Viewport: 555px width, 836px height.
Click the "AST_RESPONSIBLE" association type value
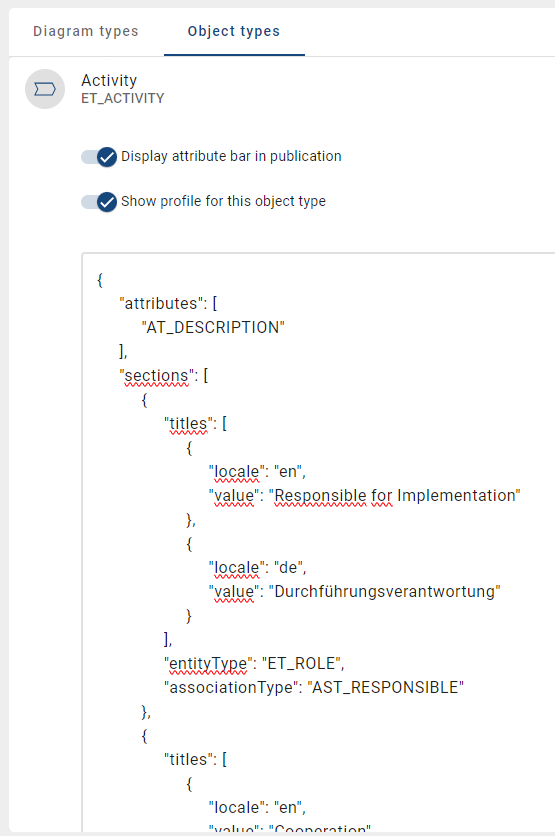(x=385, y=687)
